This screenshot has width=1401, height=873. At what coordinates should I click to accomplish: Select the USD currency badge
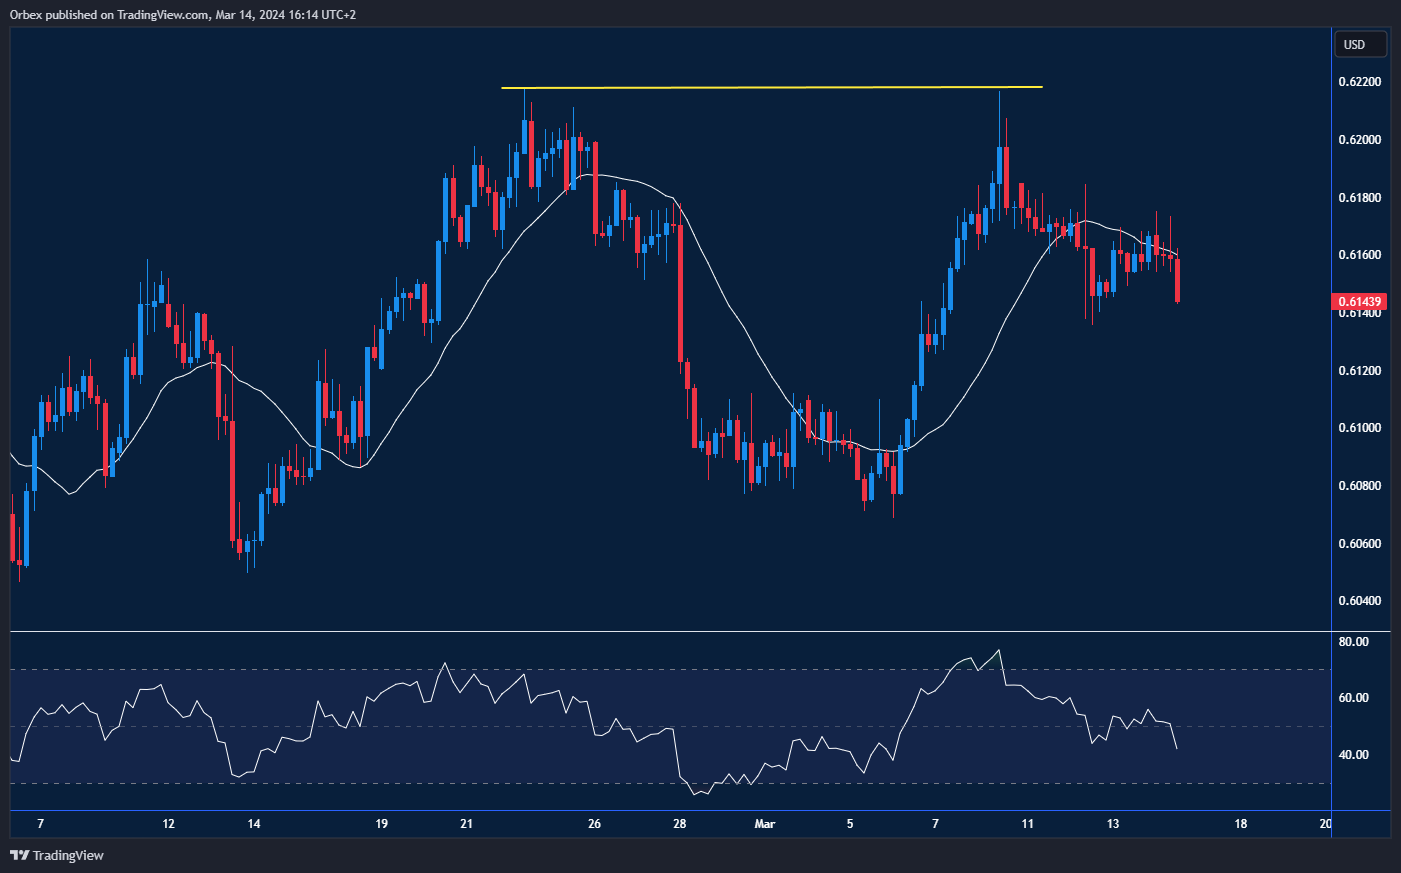point(1360,44)
